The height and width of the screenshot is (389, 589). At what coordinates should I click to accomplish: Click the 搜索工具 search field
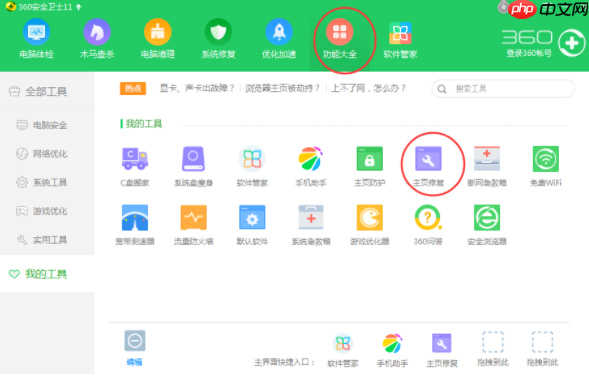point(503,89)
